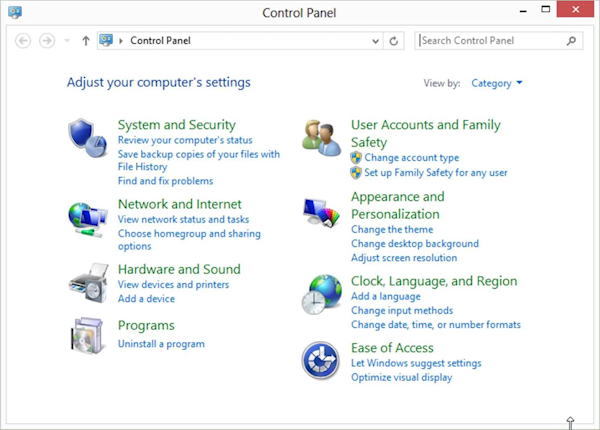This screenshot has height=430, width=600.
Task: Open the System and Security heading
Action: [176, 125]
